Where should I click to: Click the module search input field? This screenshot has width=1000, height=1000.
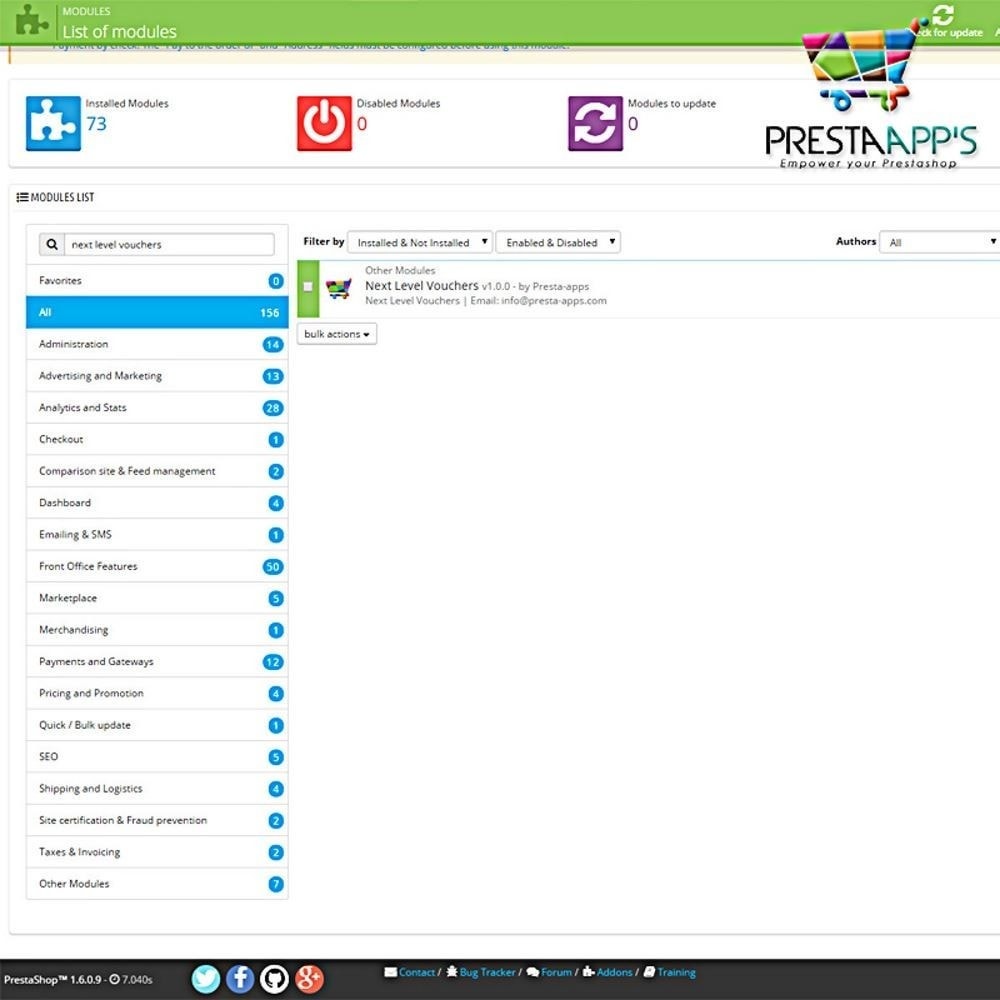click(169, 244)
